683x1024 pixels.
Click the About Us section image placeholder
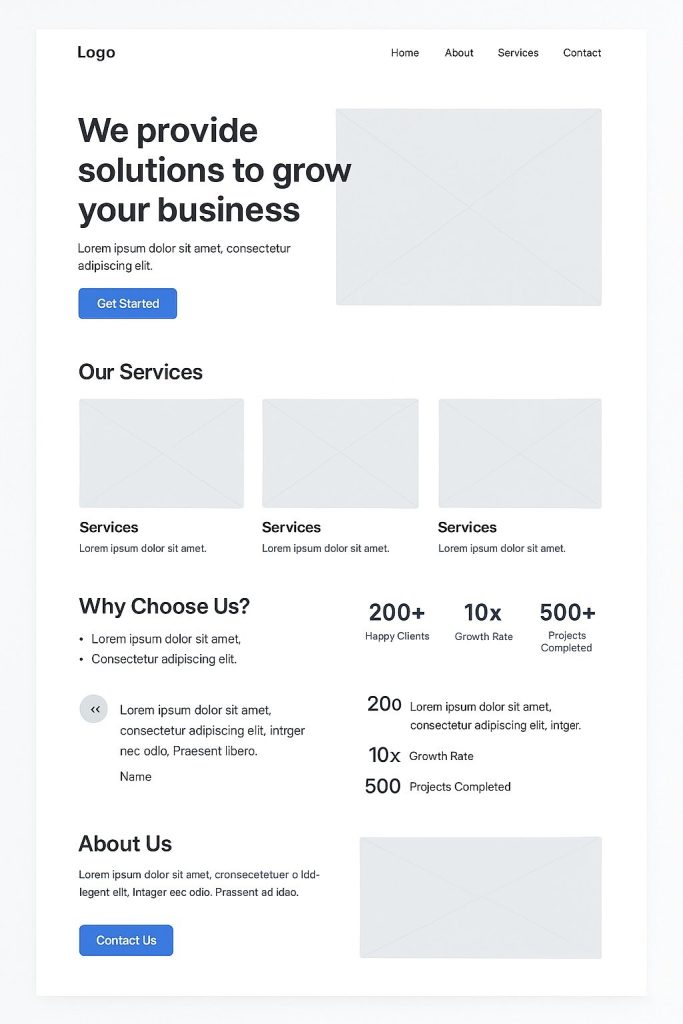point(480,897)
